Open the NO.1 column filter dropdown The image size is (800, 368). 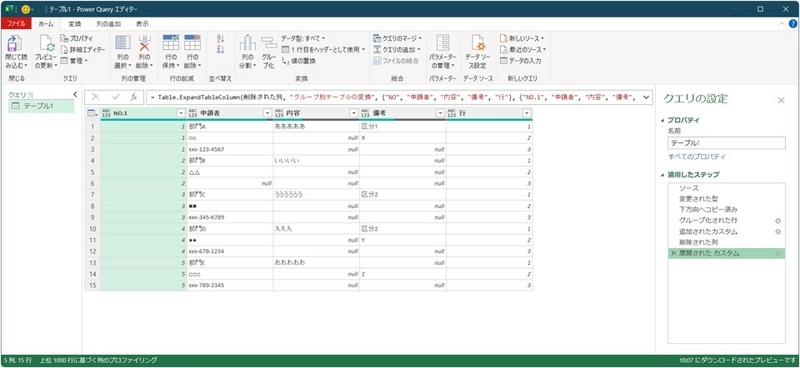point(181,113)
